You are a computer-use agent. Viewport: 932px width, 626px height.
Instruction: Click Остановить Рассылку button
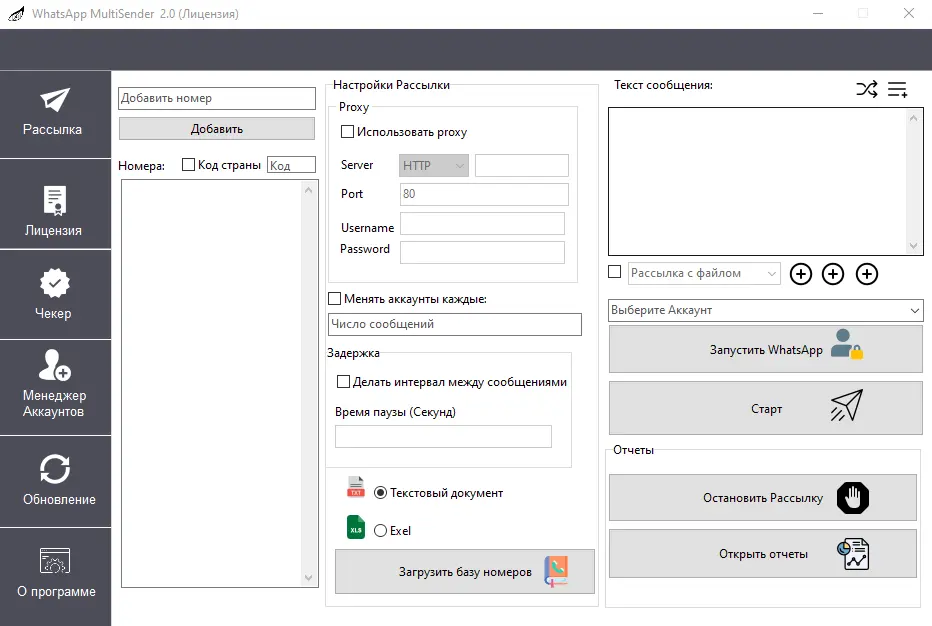[x=763, y=498]
